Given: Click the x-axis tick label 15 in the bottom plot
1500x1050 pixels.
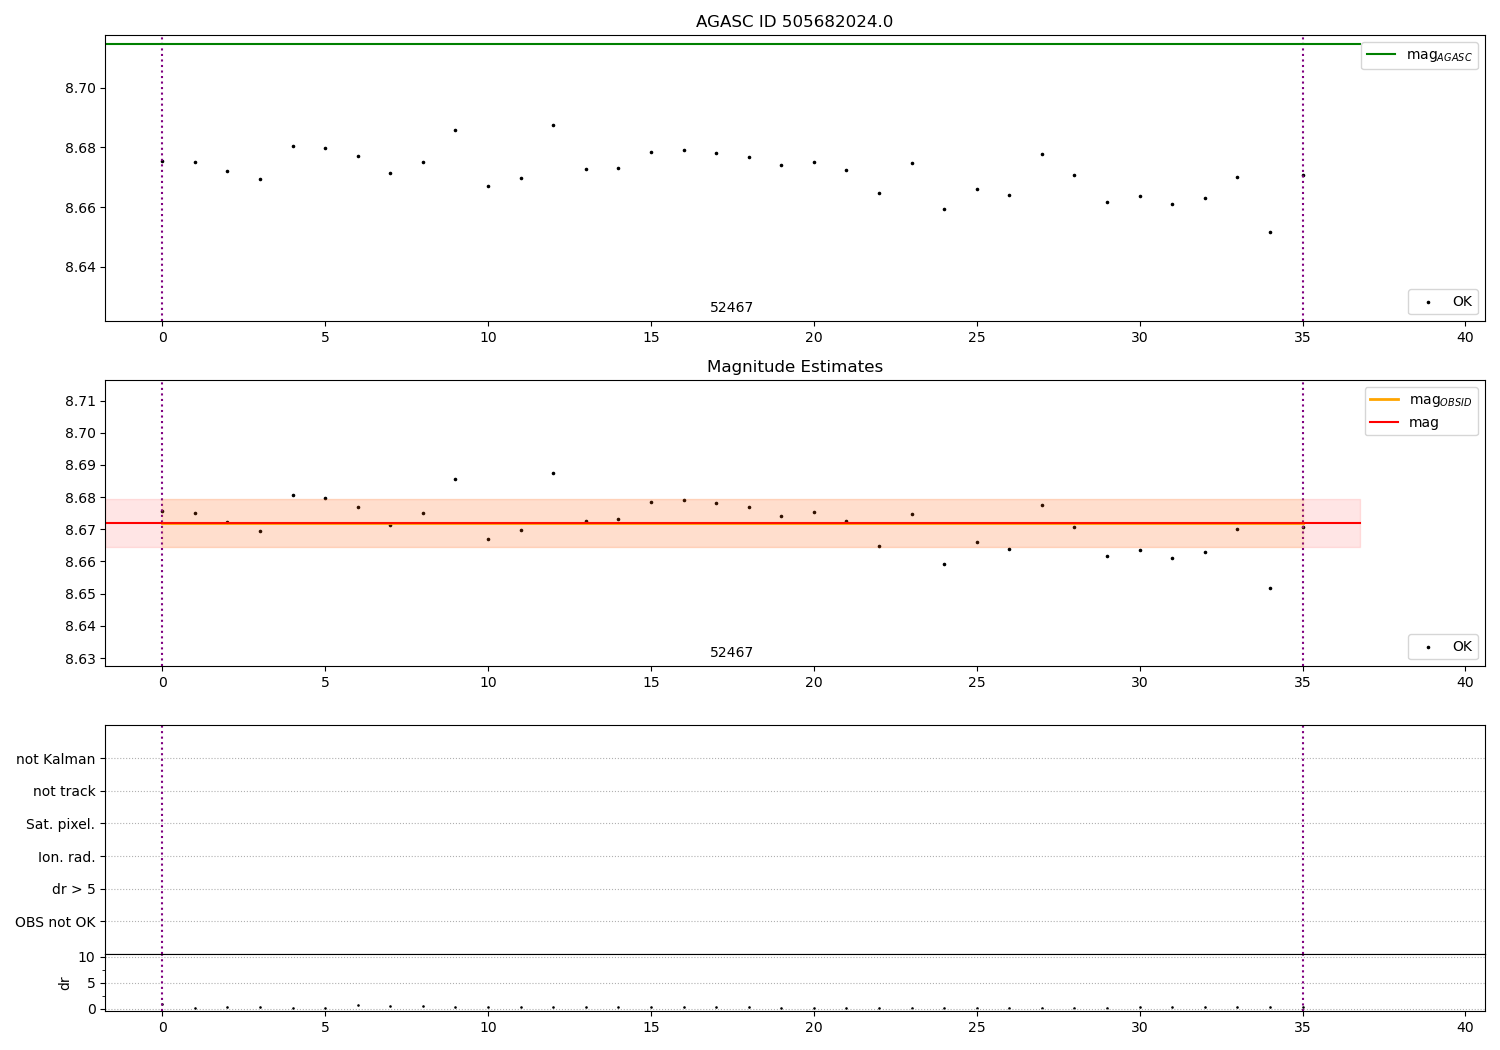Looking at the screenshot, I should [x=651, y=1027].
